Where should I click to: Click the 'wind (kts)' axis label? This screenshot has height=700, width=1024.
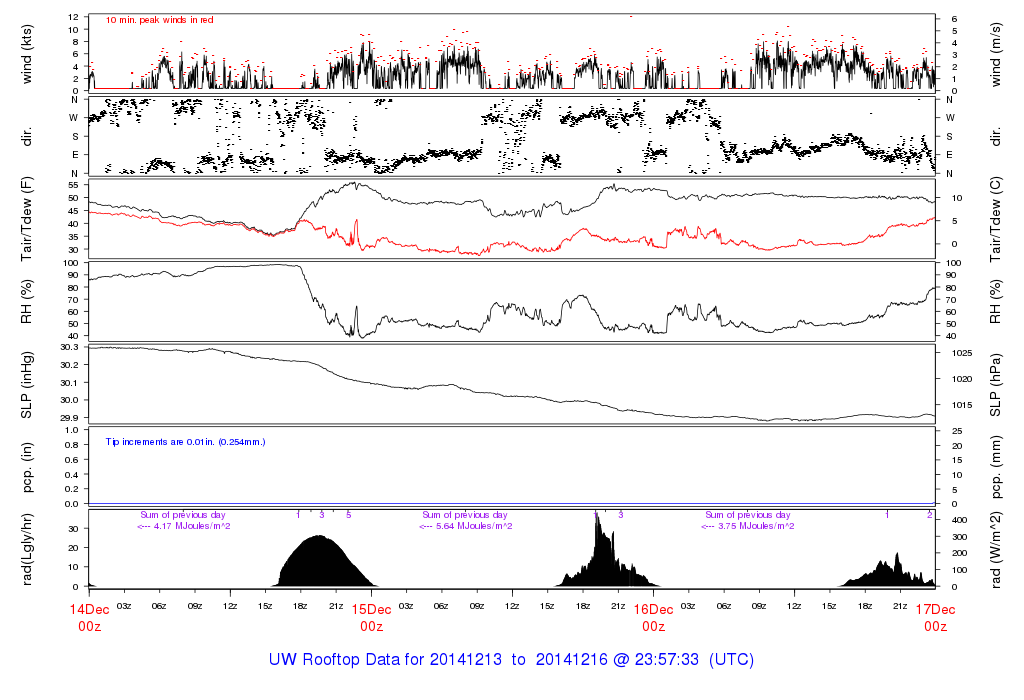(27, 53)
